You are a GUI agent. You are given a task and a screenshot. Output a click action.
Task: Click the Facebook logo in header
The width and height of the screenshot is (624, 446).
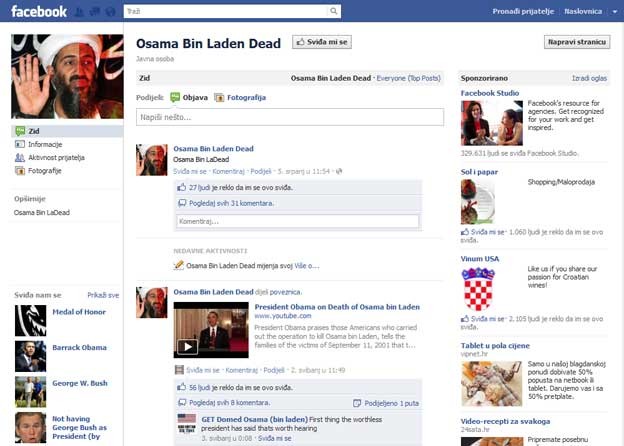(x=39, y=11)
